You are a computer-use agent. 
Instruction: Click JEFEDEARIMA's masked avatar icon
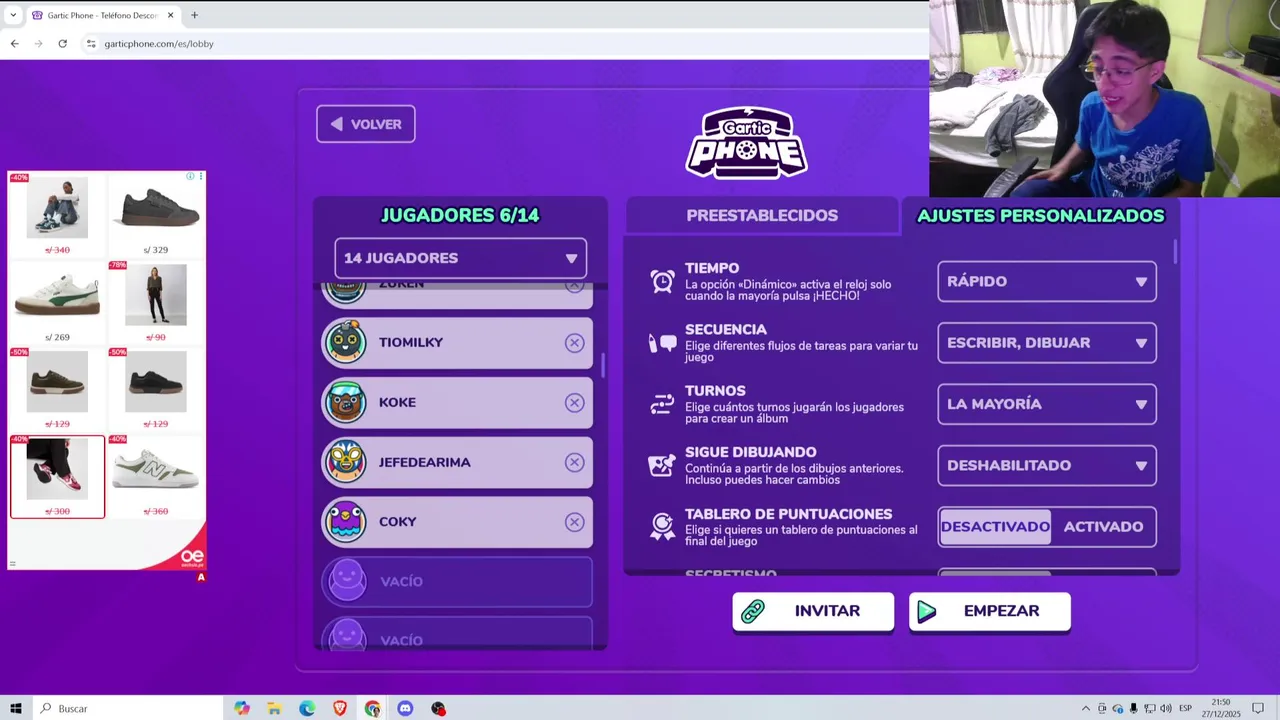coord(345,462)
